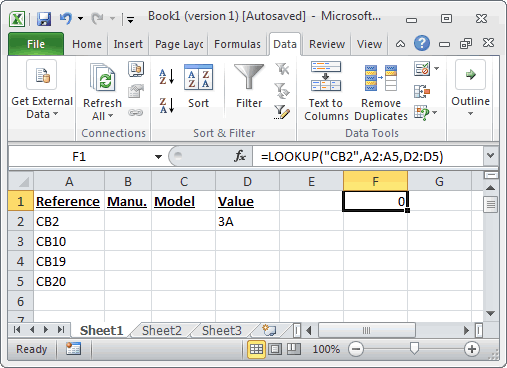Select row 3 header
The image size is (507, 368).
(20, 241)
